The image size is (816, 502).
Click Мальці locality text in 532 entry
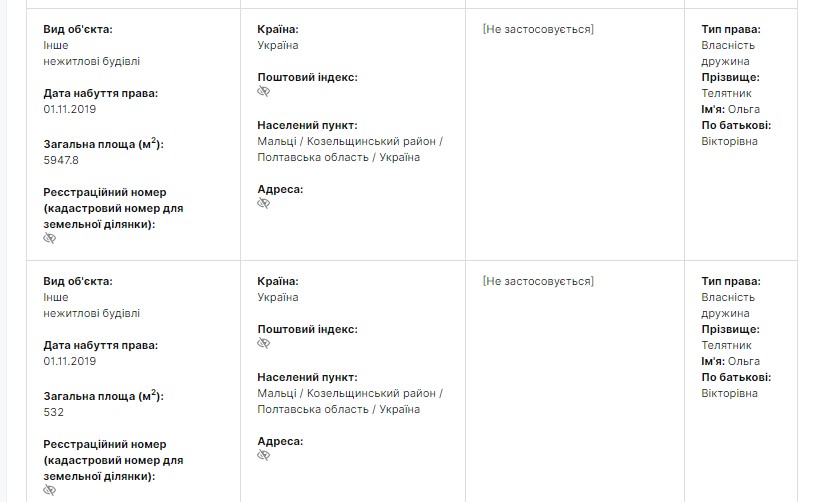click(275, 393)
